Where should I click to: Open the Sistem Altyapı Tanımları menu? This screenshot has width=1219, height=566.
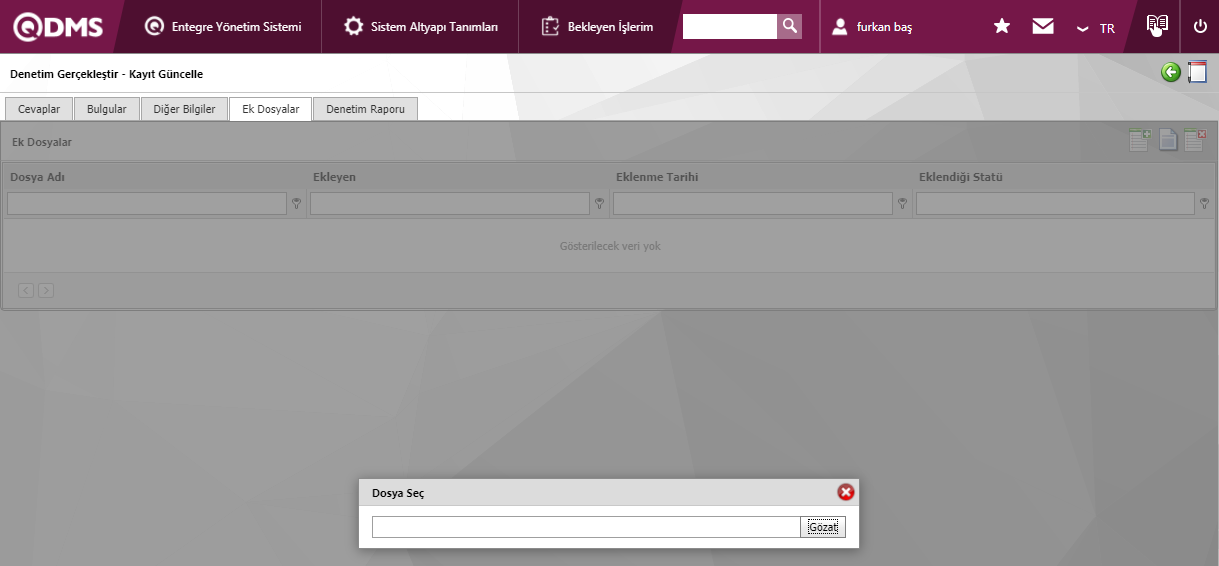pos(421,27)
